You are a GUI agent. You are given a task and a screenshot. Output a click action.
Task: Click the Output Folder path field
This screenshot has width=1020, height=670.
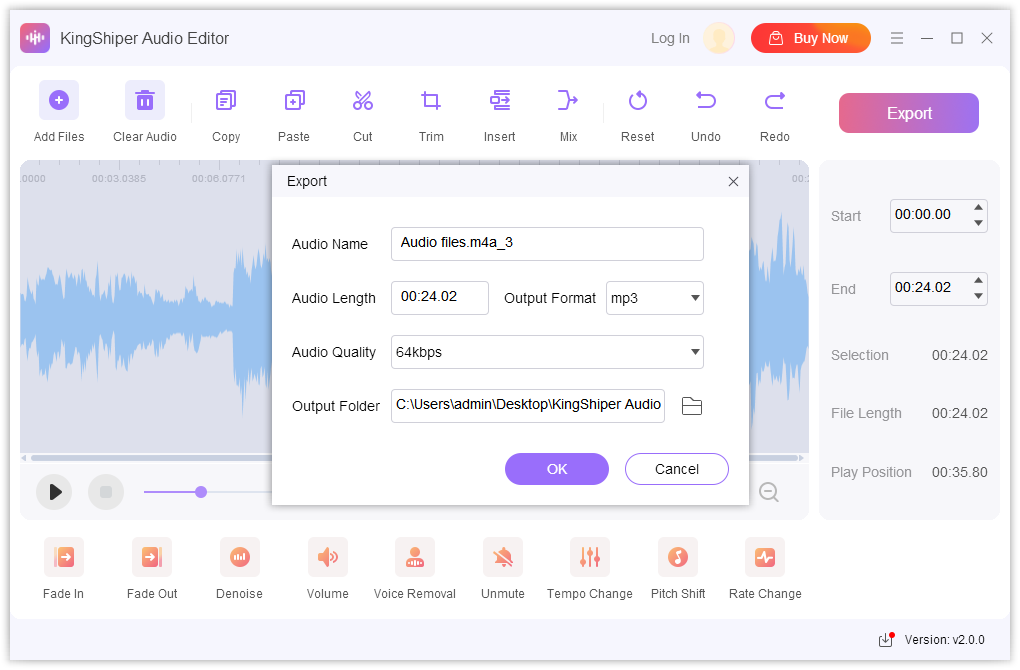pos(528,406)
